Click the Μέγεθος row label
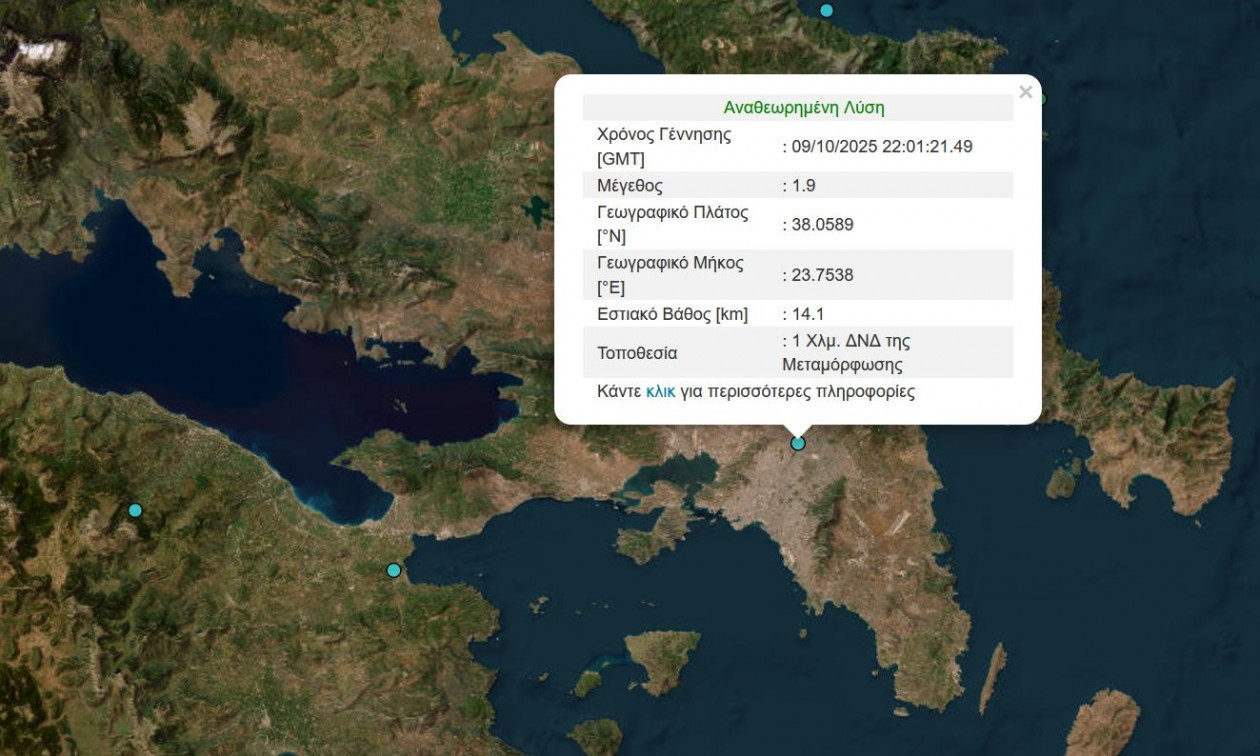The image size is (1260, 756). [x=629, y=186]
